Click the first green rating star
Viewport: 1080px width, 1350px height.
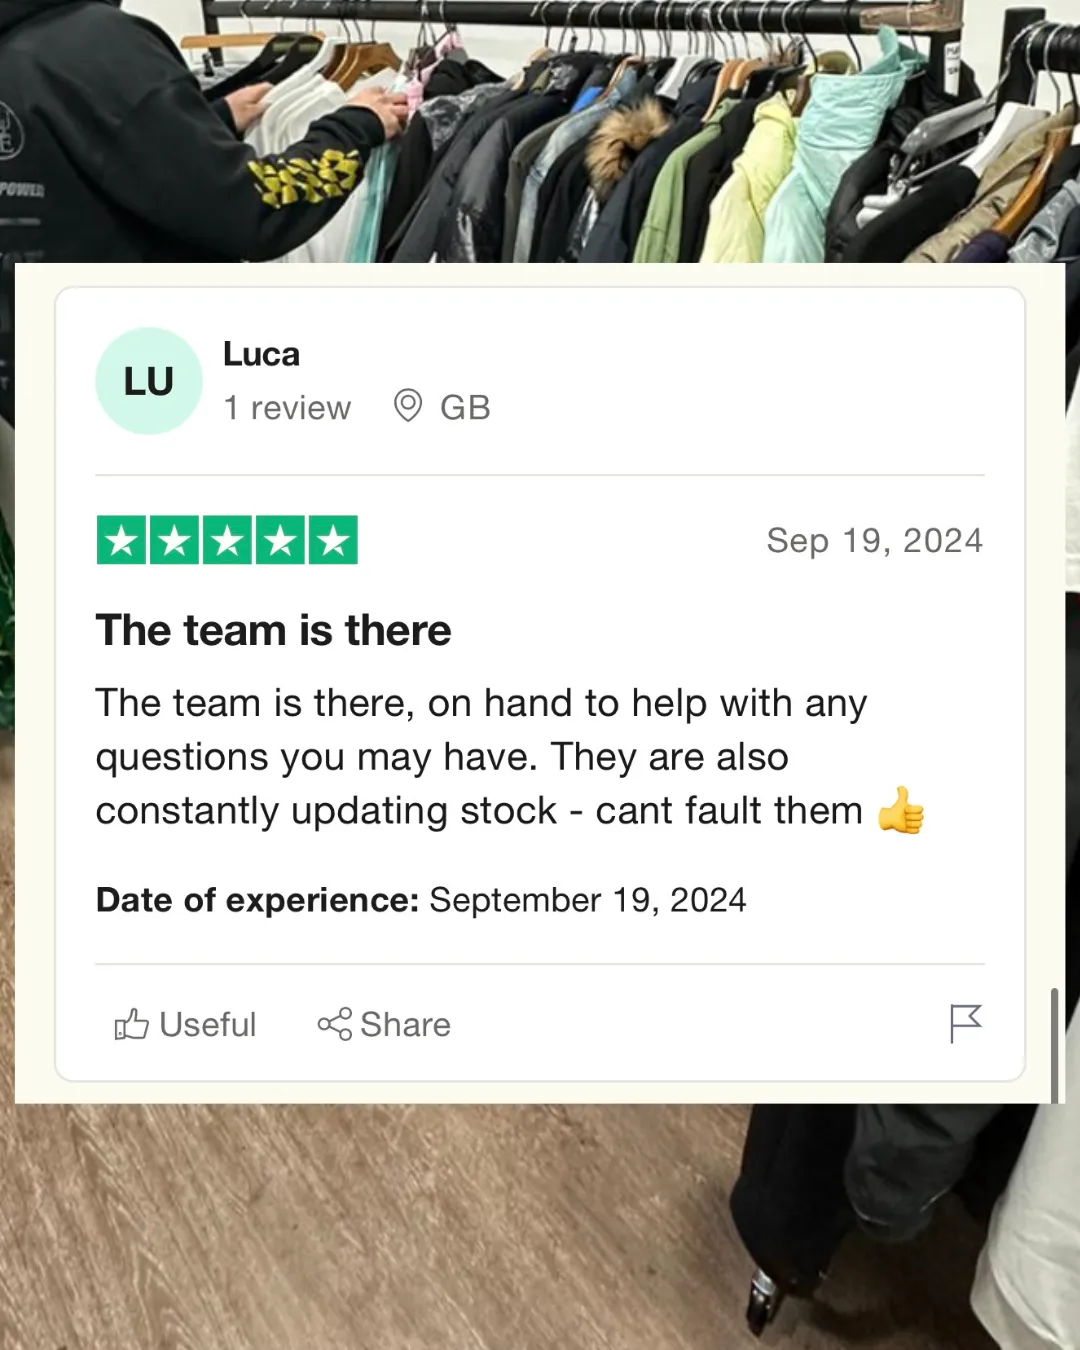coord(121,540)
